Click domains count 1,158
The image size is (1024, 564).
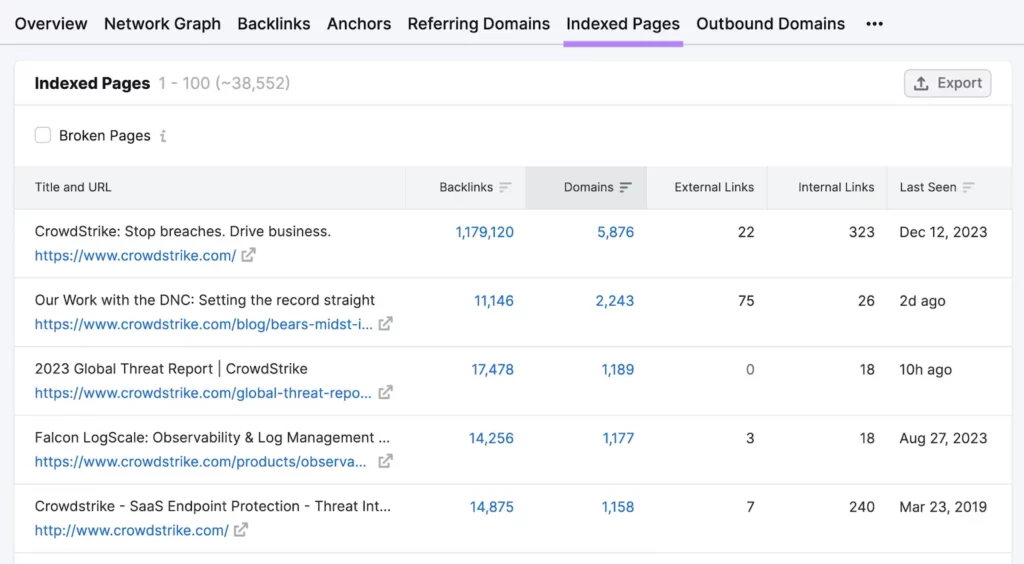click(x=618, y=507)
